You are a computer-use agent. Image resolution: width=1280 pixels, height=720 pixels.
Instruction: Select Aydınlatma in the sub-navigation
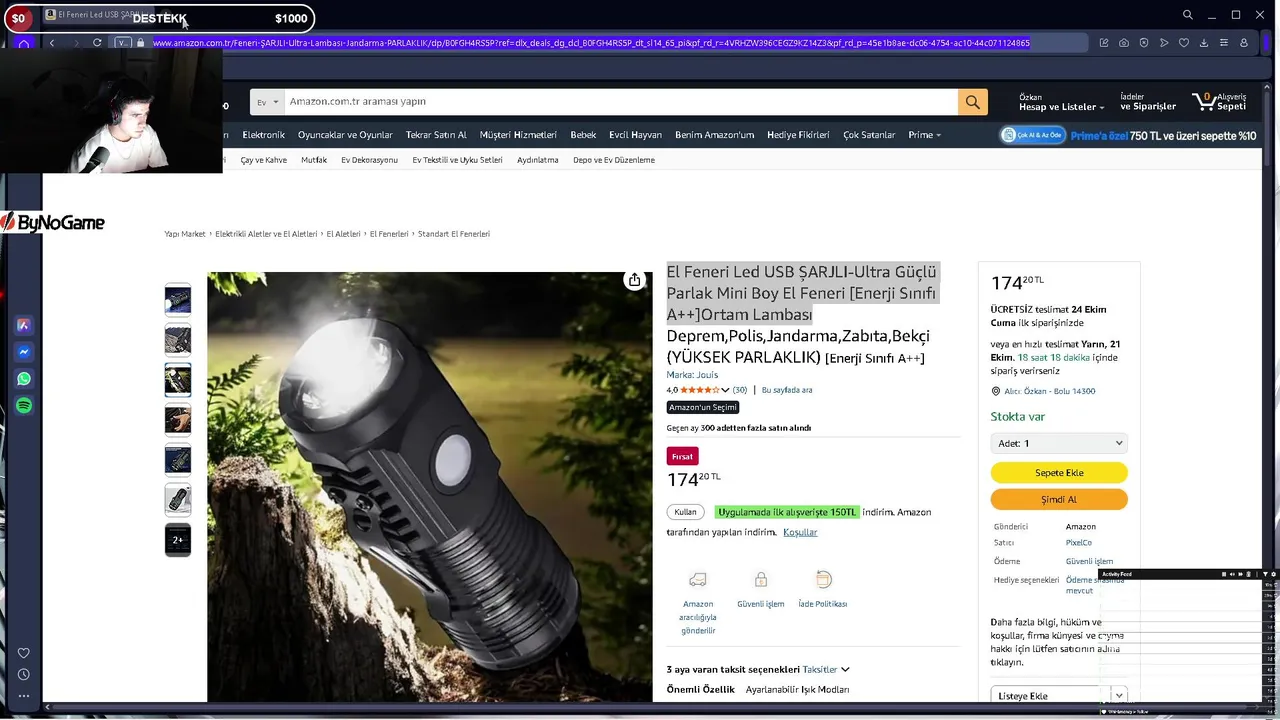coord(538,160)
